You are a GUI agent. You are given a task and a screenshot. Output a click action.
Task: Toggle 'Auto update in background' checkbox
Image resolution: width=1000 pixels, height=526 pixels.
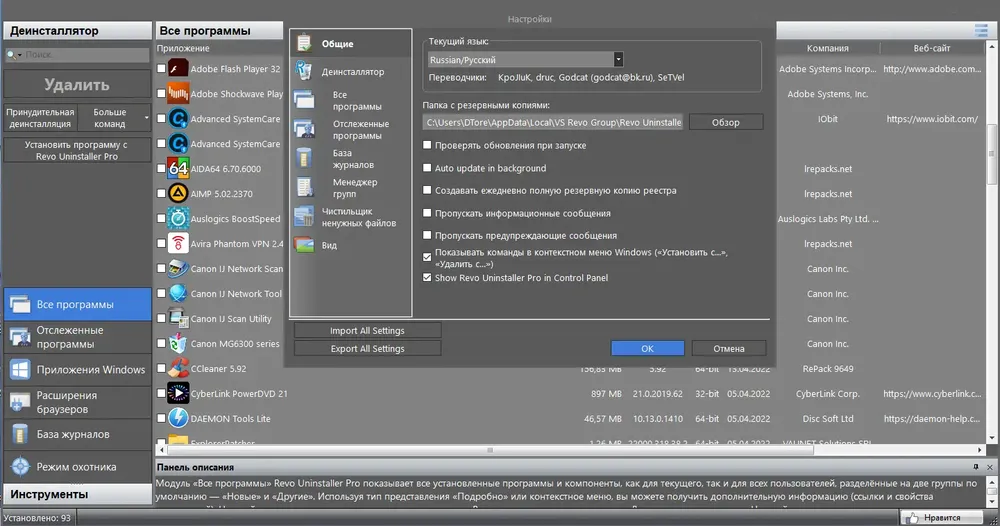[427, 168]
